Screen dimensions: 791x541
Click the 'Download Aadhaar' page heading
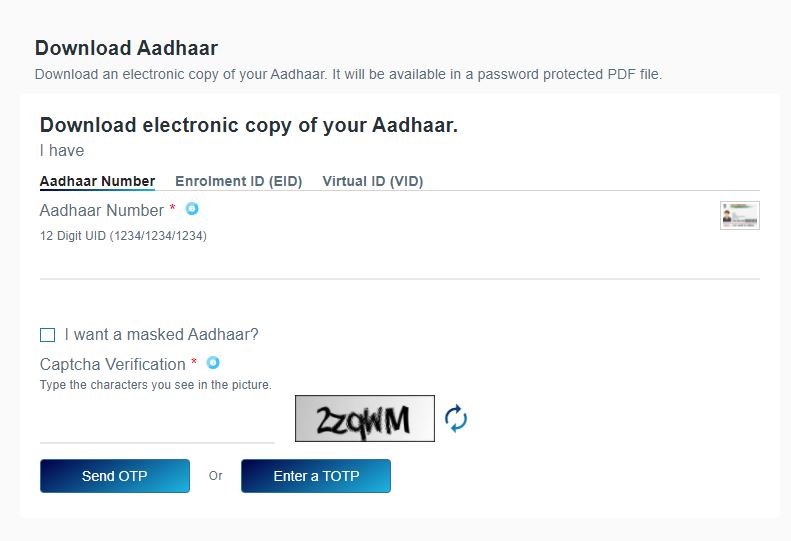126,48
